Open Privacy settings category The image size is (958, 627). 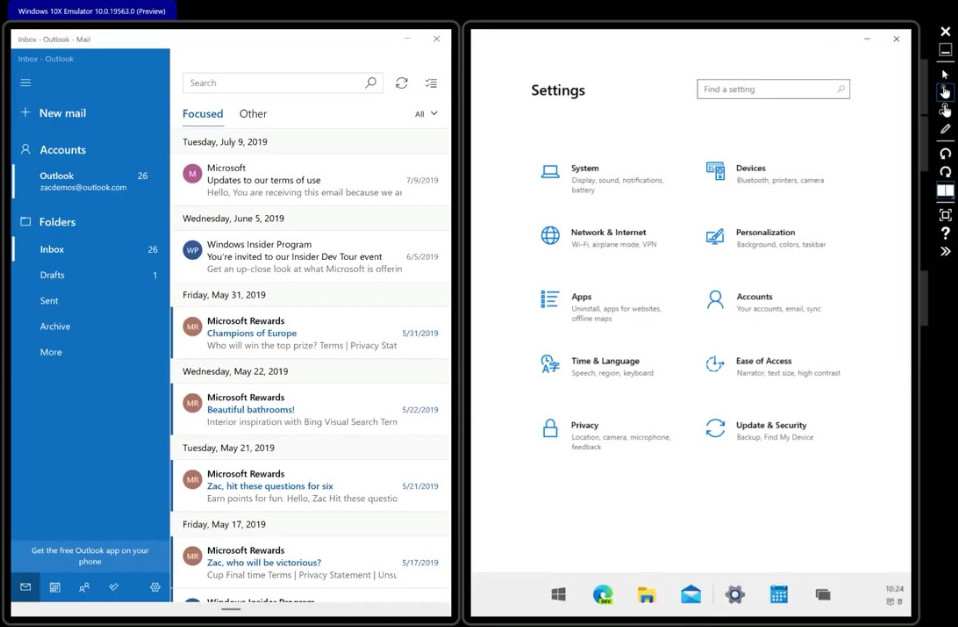pyautogui.click(x=606, y=434)
